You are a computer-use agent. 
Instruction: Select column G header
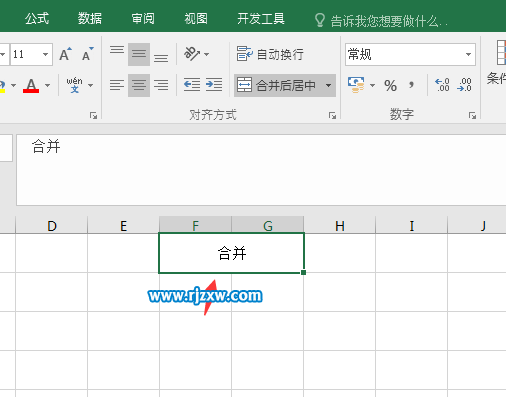pyautogui.click(x=268, y=225)
